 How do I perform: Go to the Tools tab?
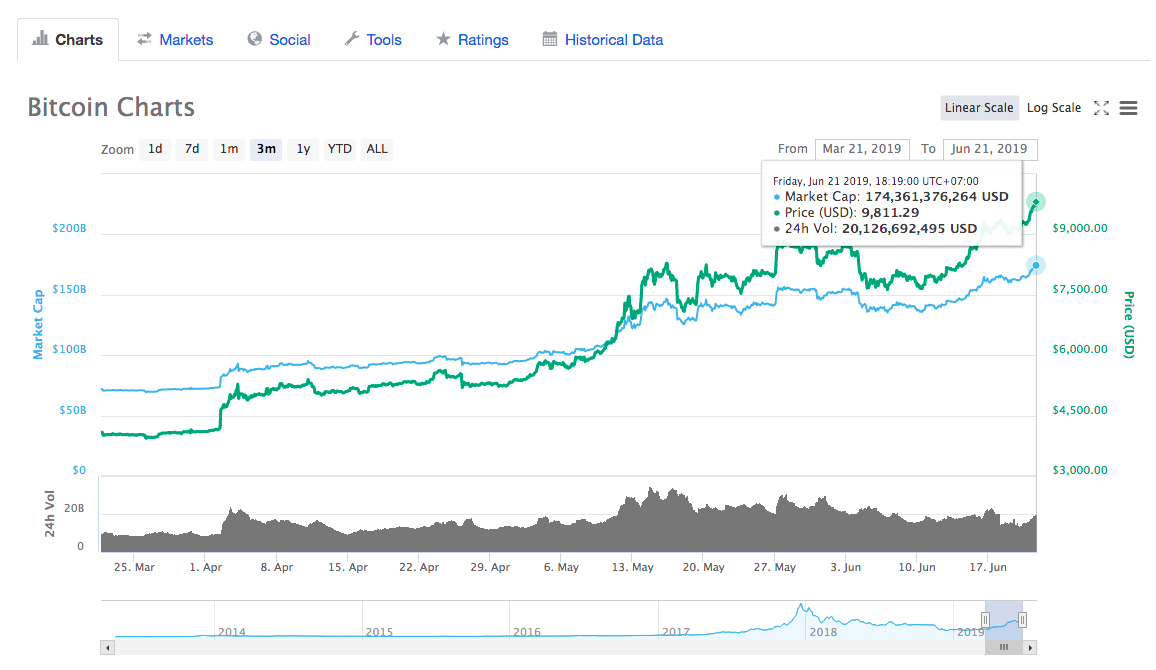tap(373, 40)
